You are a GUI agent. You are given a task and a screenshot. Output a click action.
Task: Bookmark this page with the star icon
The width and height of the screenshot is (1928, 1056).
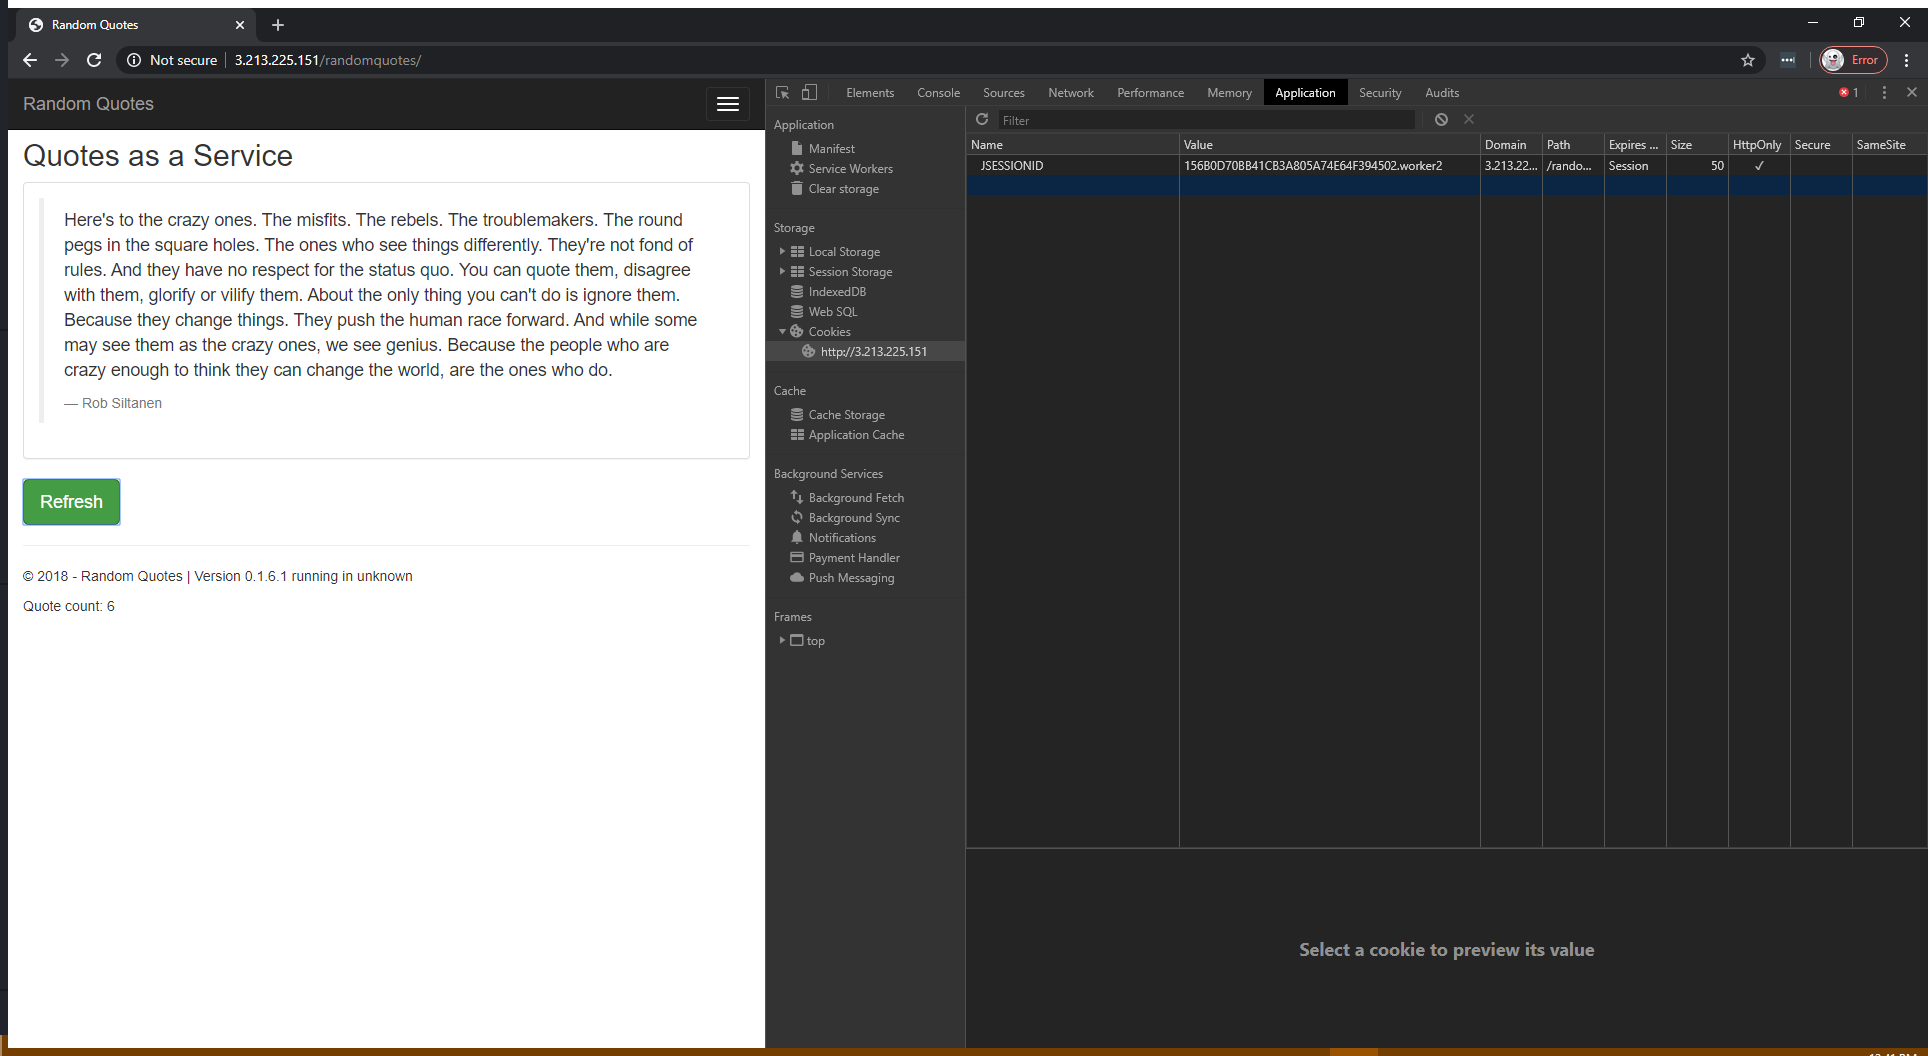pyautogui.click(x=1747, y=60)
